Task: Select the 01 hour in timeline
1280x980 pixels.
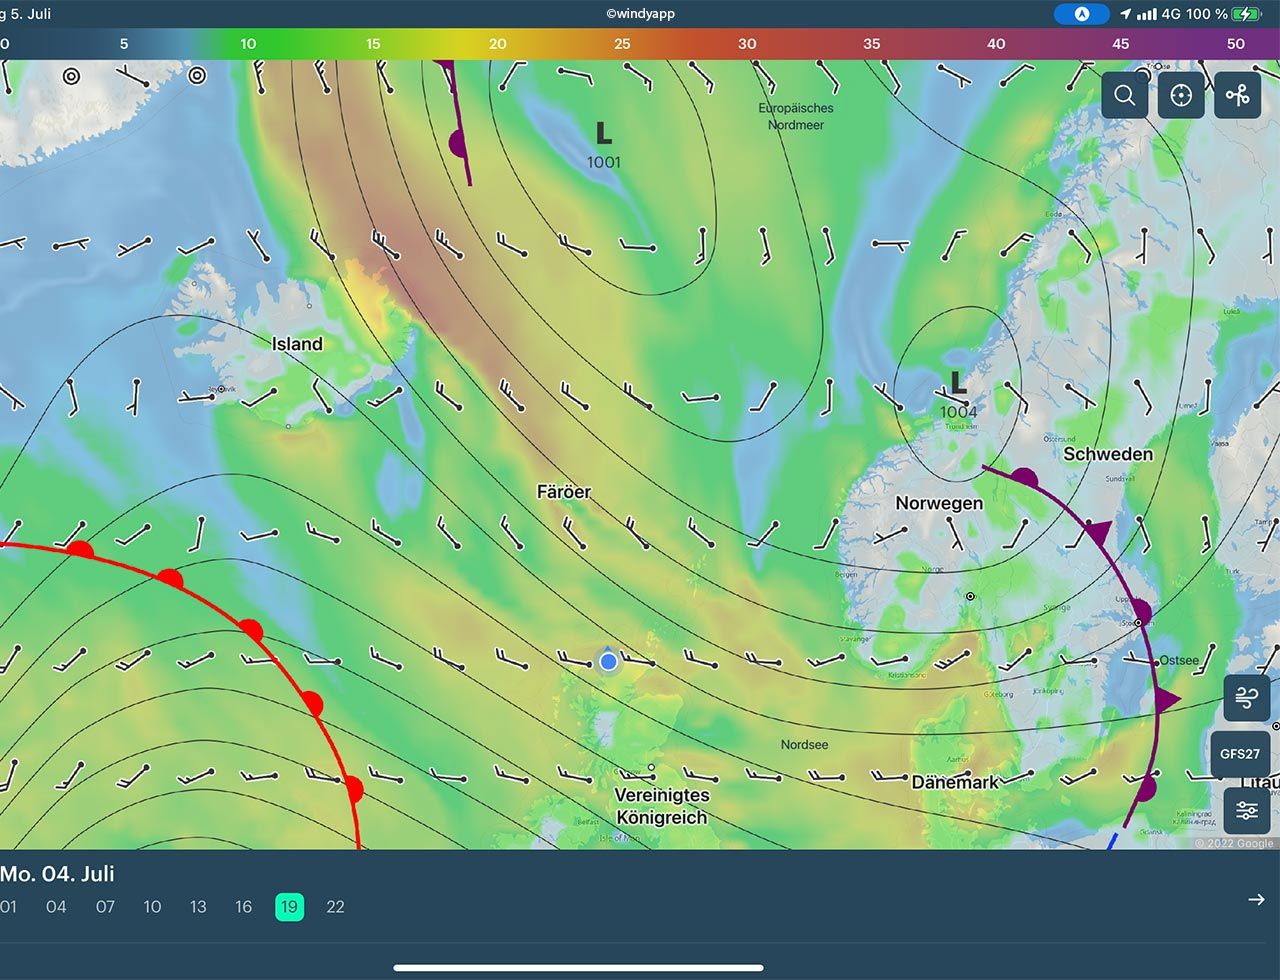Action: pos(8,907)
